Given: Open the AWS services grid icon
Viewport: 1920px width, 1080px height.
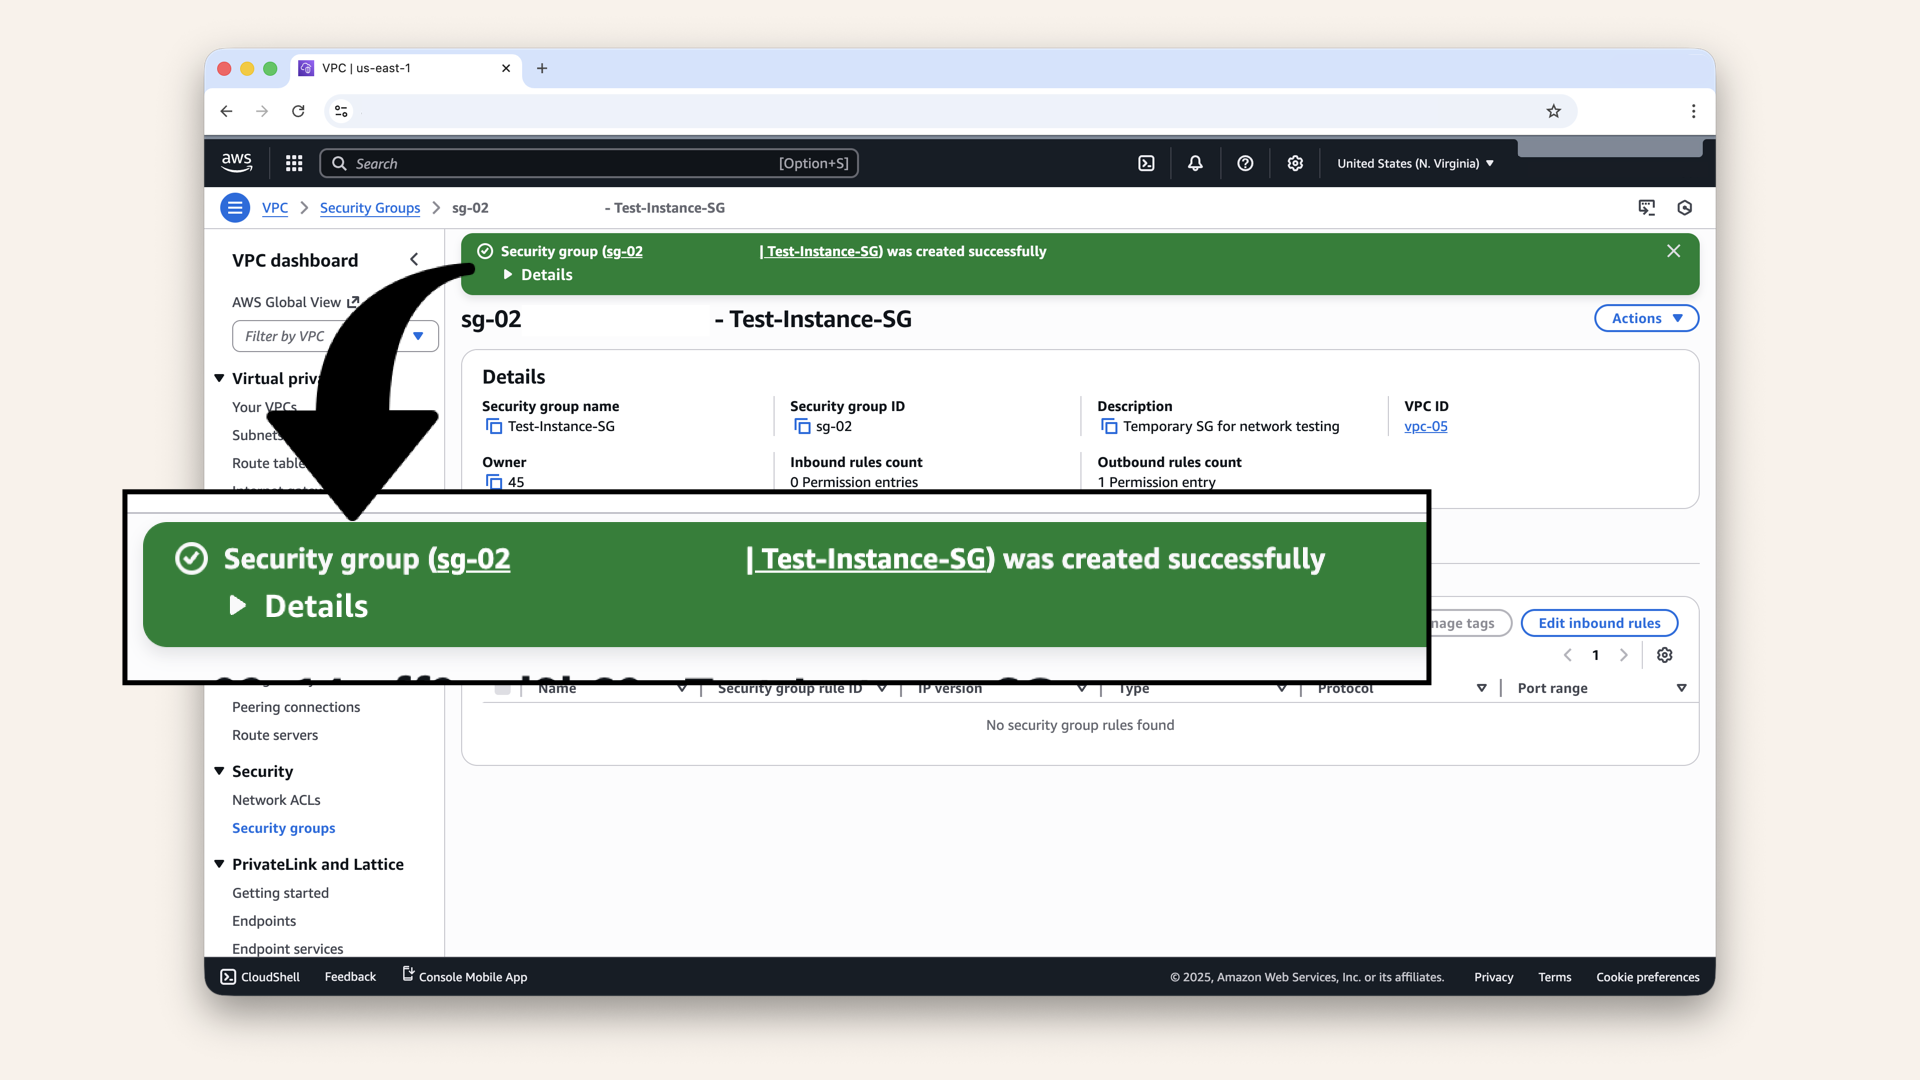Looking at the screenshot, I should (293, 162).
